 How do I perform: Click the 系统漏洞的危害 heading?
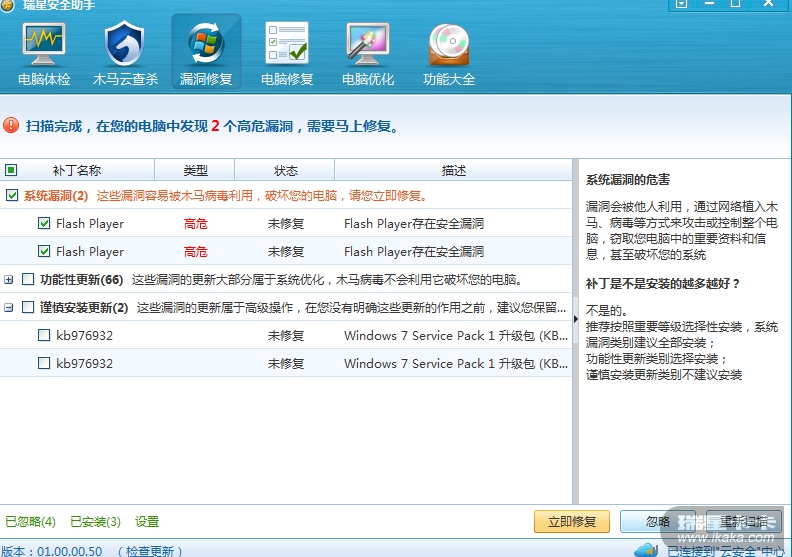pos(628,179)
